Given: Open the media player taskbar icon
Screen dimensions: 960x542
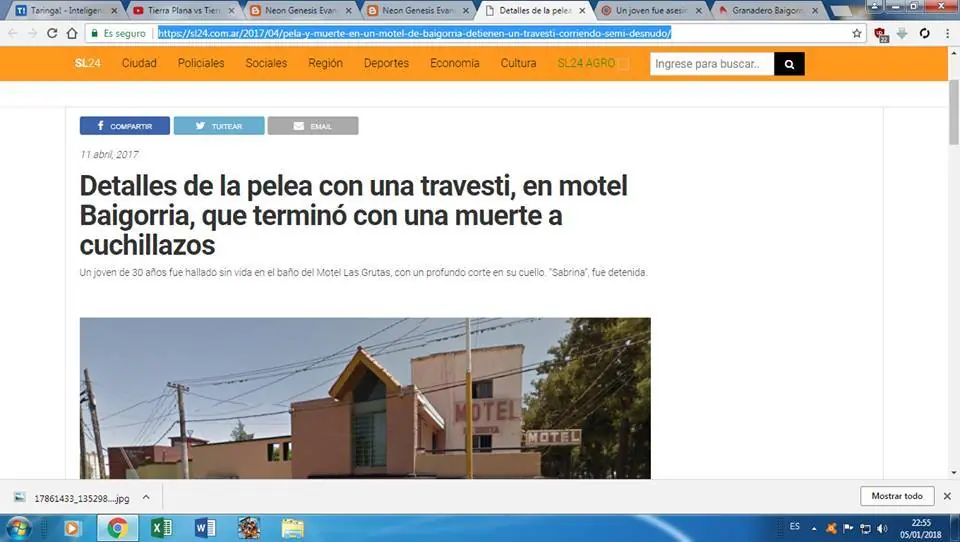Looking at the screenshot, I should click(72, 528).
